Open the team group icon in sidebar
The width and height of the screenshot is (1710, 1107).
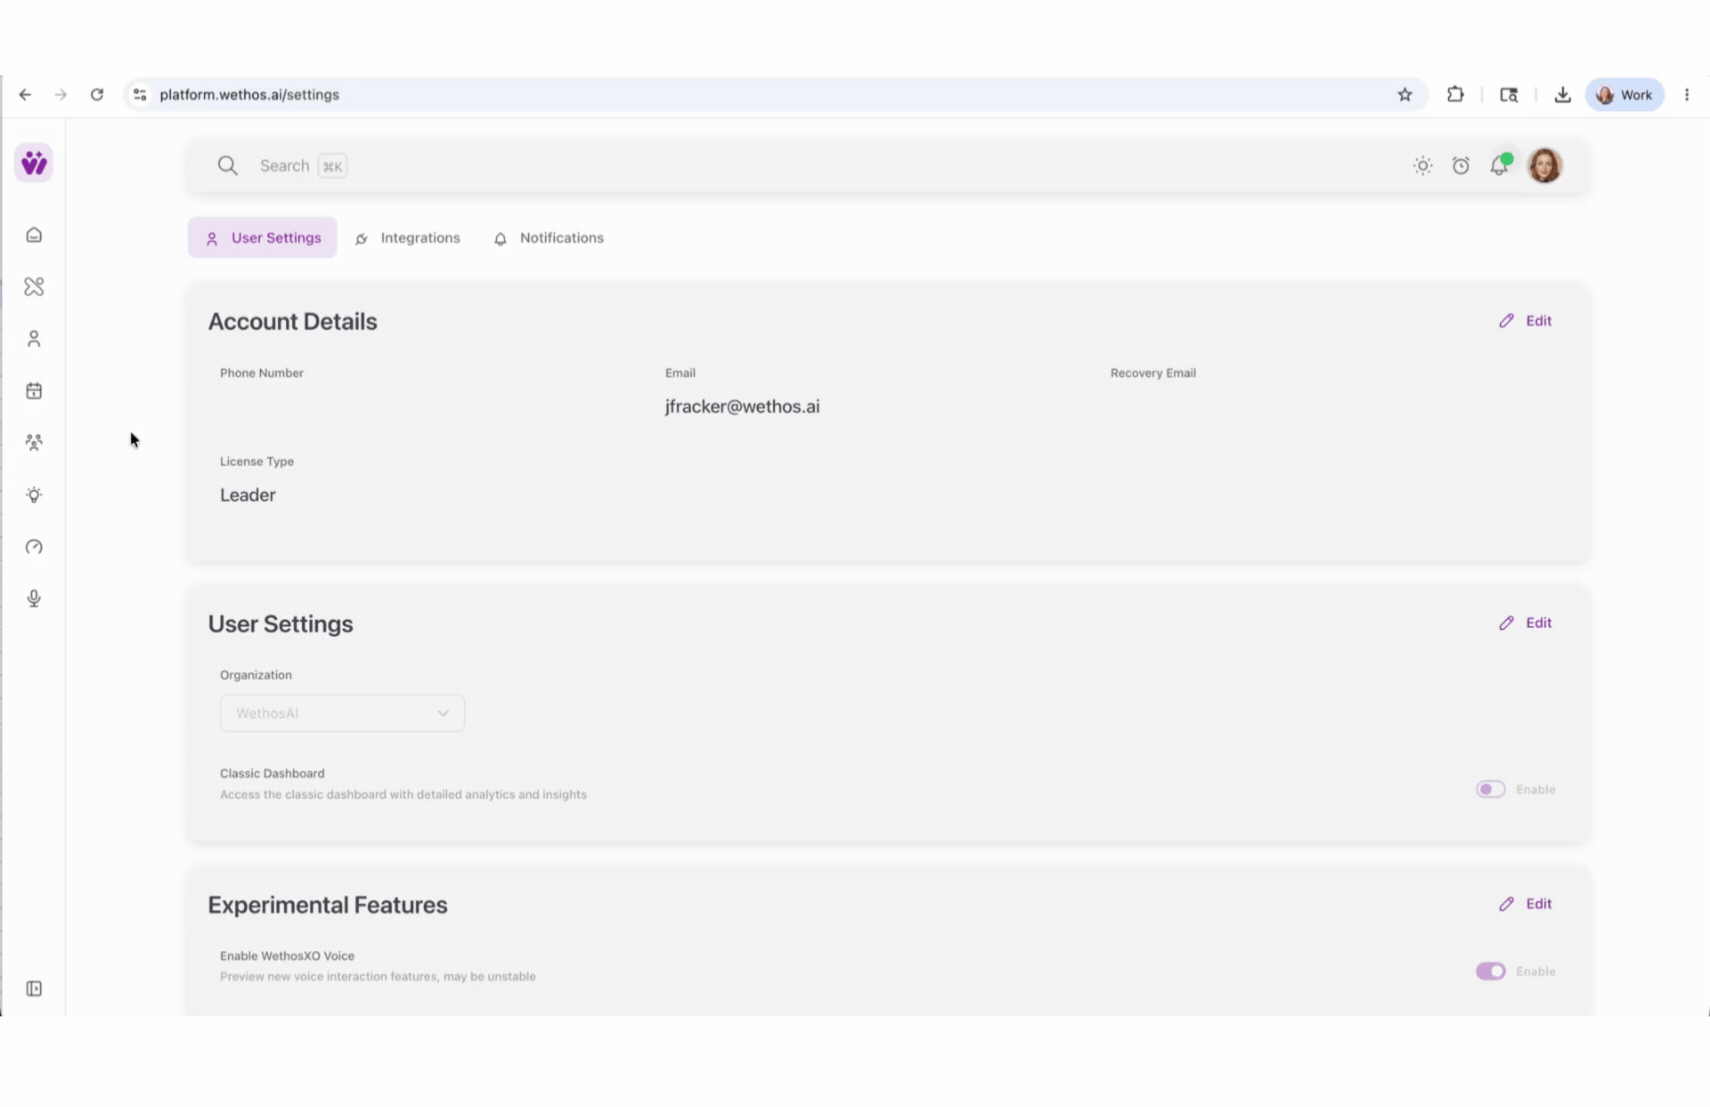(34, 443)
